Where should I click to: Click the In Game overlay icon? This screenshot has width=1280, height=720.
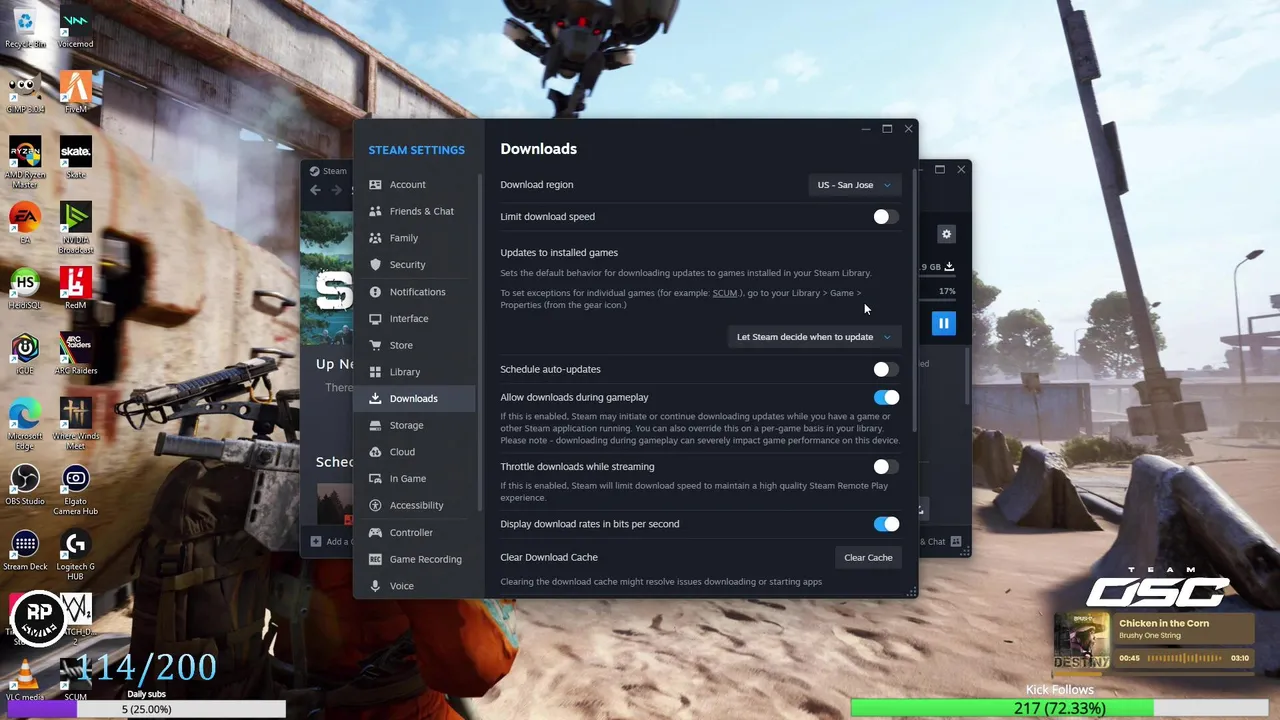tap(375, 479)
